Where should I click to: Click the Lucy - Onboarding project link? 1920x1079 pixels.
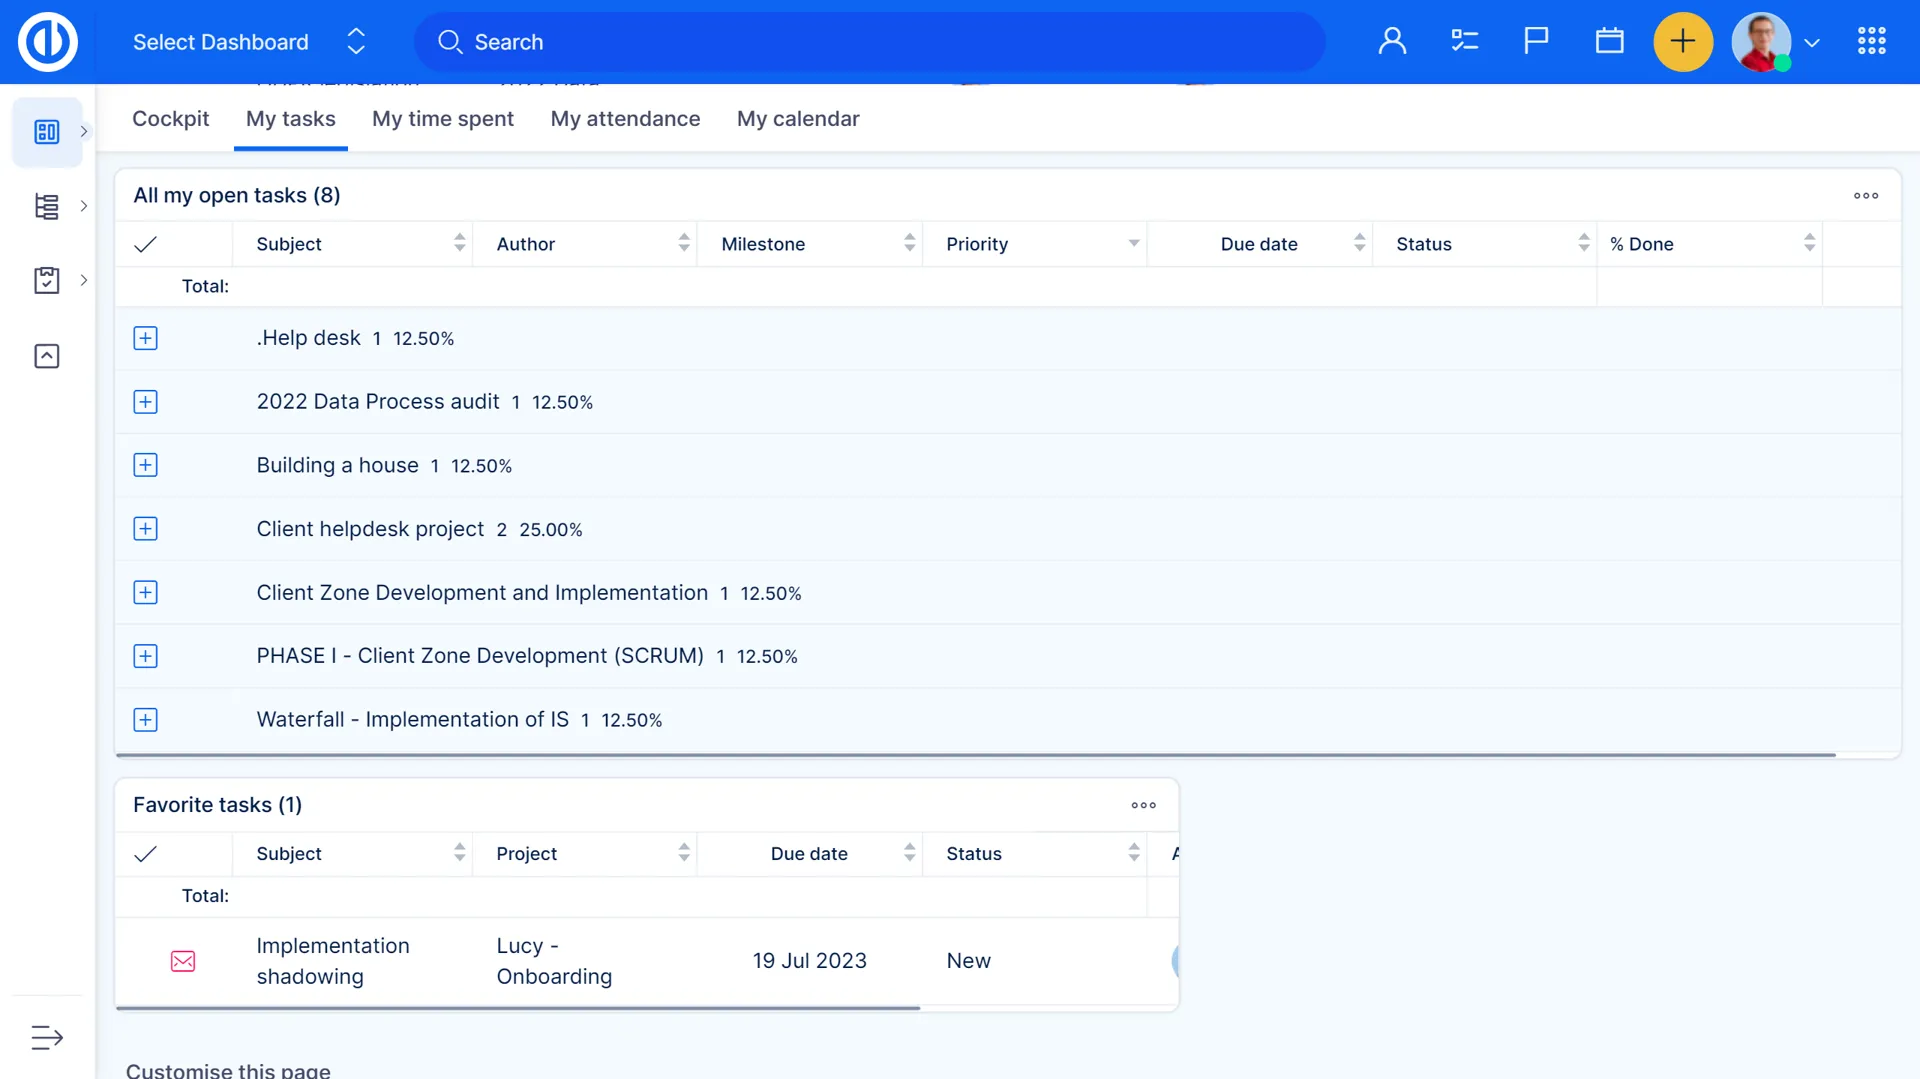click(554, 961)
